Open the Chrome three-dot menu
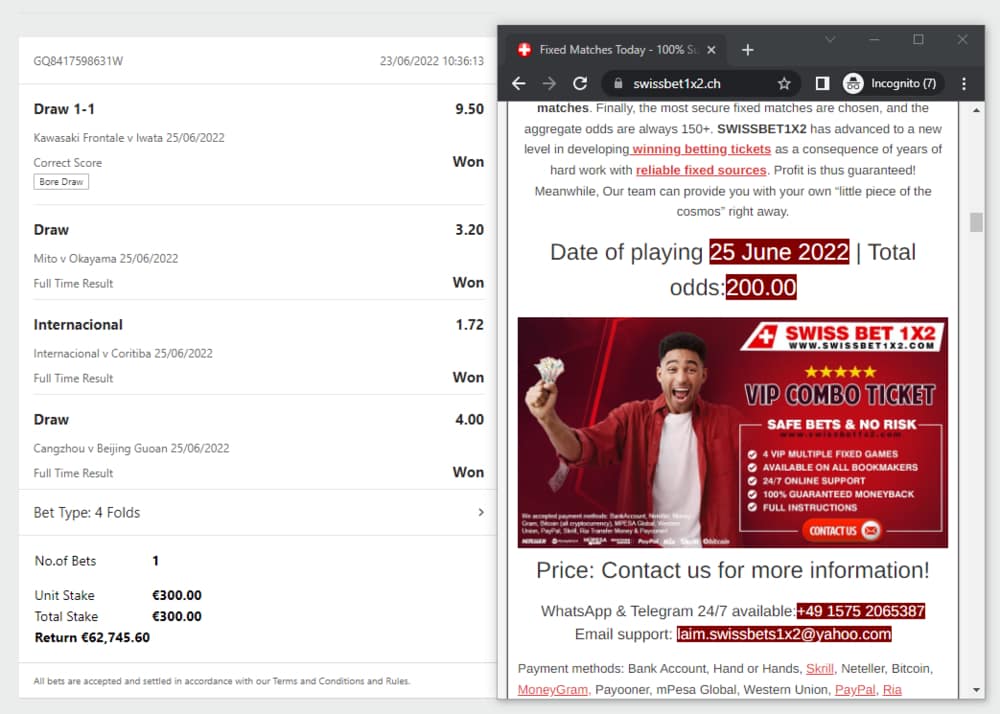Viewport: 1000px width, 714px height. tap(964, 84)
